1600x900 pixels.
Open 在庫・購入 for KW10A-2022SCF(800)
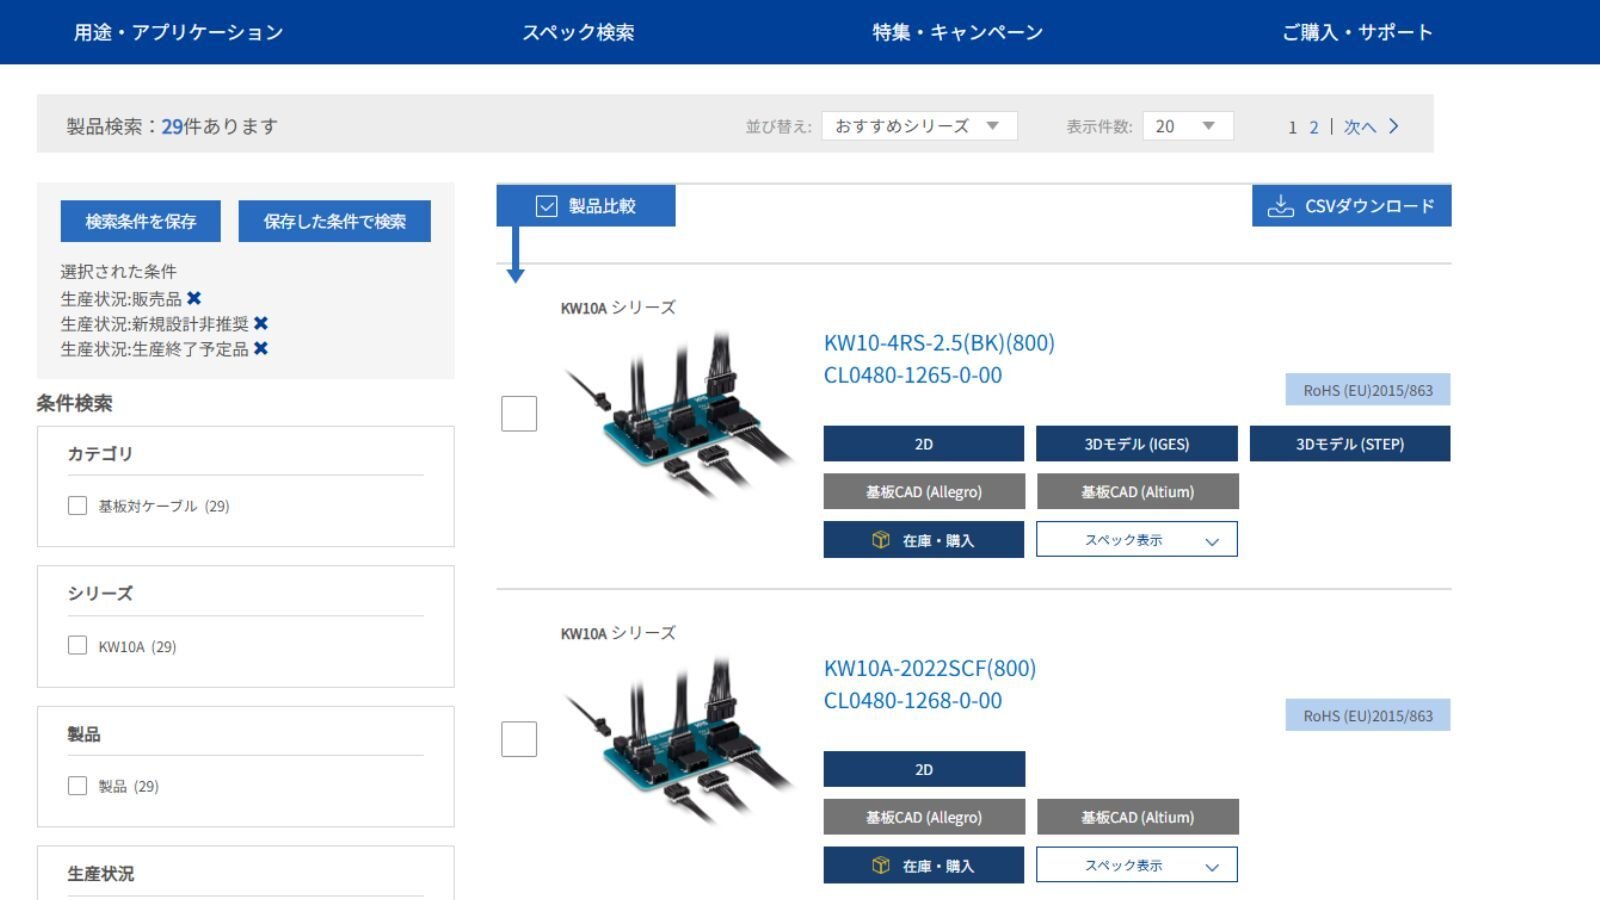click(x=923, y=865)
